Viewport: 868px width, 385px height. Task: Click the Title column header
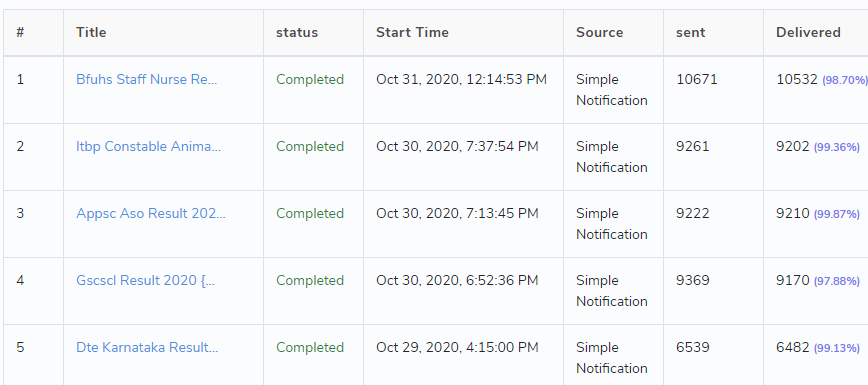click(91, 33)
